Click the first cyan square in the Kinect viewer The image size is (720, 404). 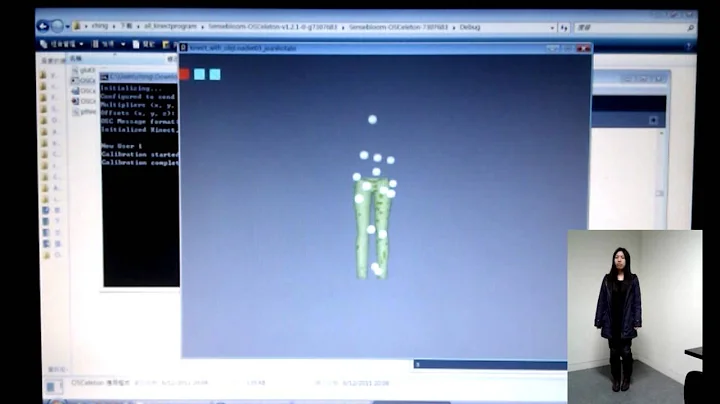(199, 74)
